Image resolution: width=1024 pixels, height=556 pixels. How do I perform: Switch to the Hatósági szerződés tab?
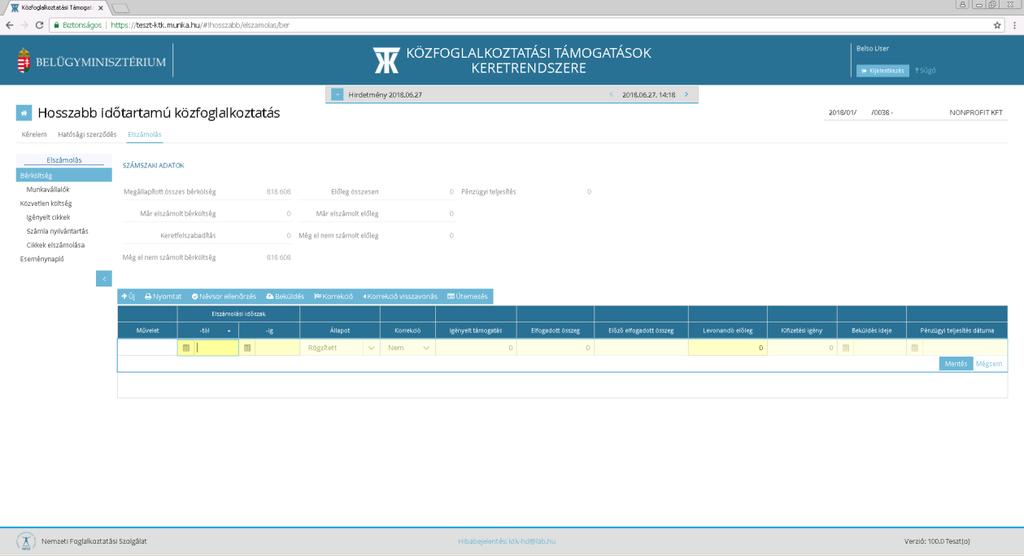[x=87, y=135]
